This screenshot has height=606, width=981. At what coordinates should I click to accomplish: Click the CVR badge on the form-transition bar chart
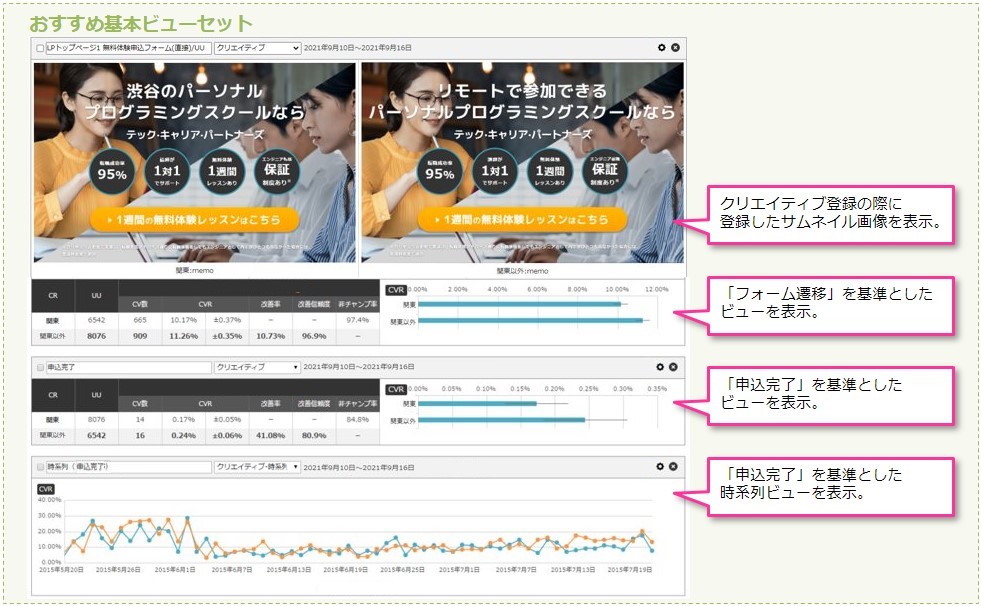[396, 290]
